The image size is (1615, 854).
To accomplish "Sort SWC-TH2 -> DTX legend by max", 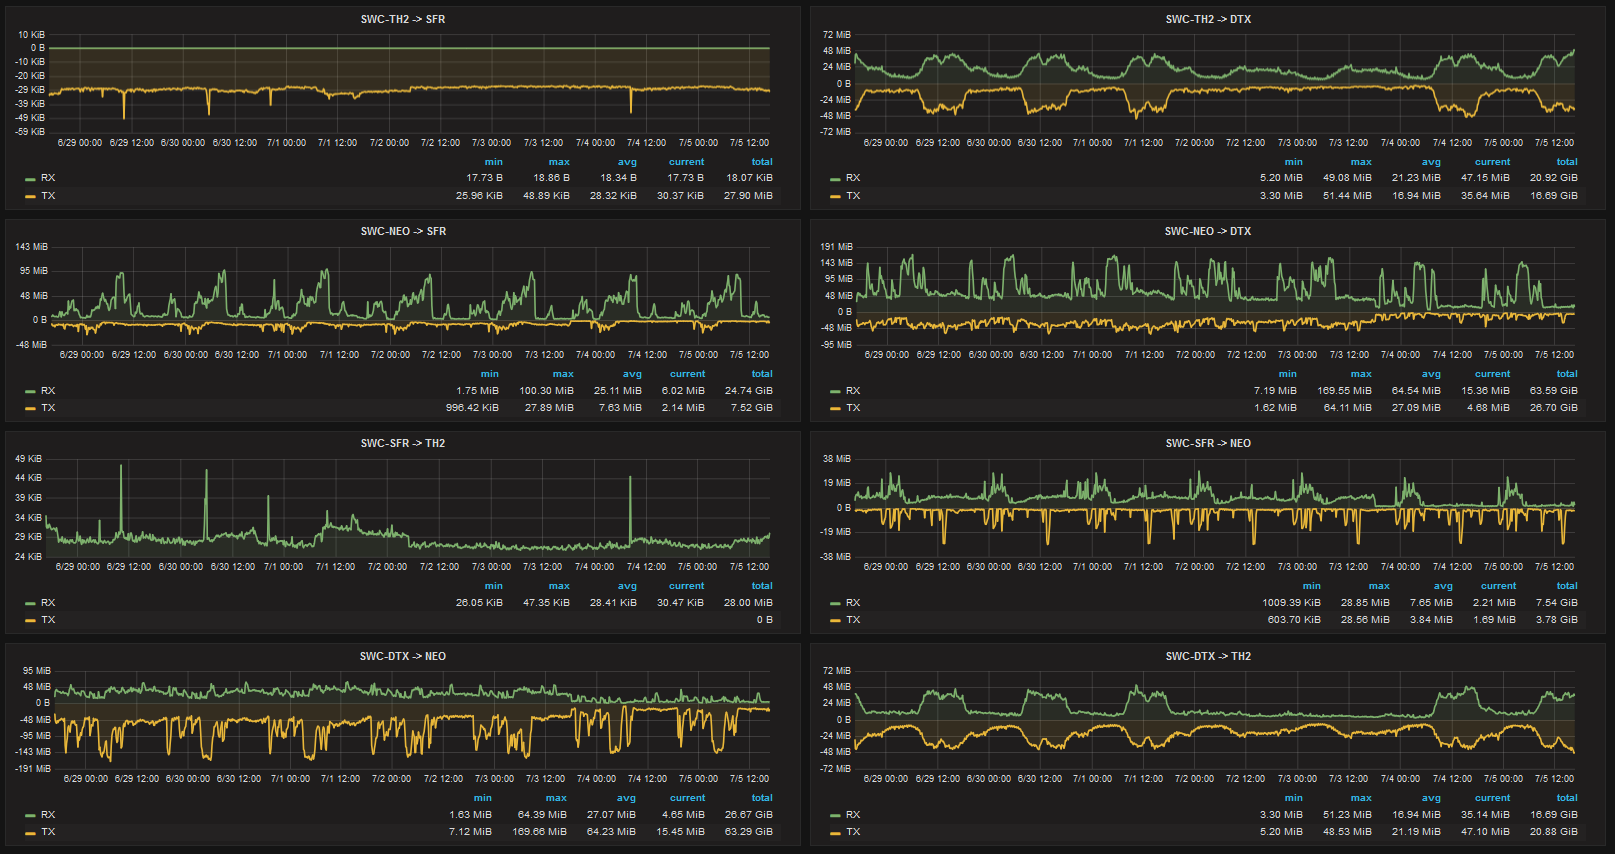I will (1361, 162).
